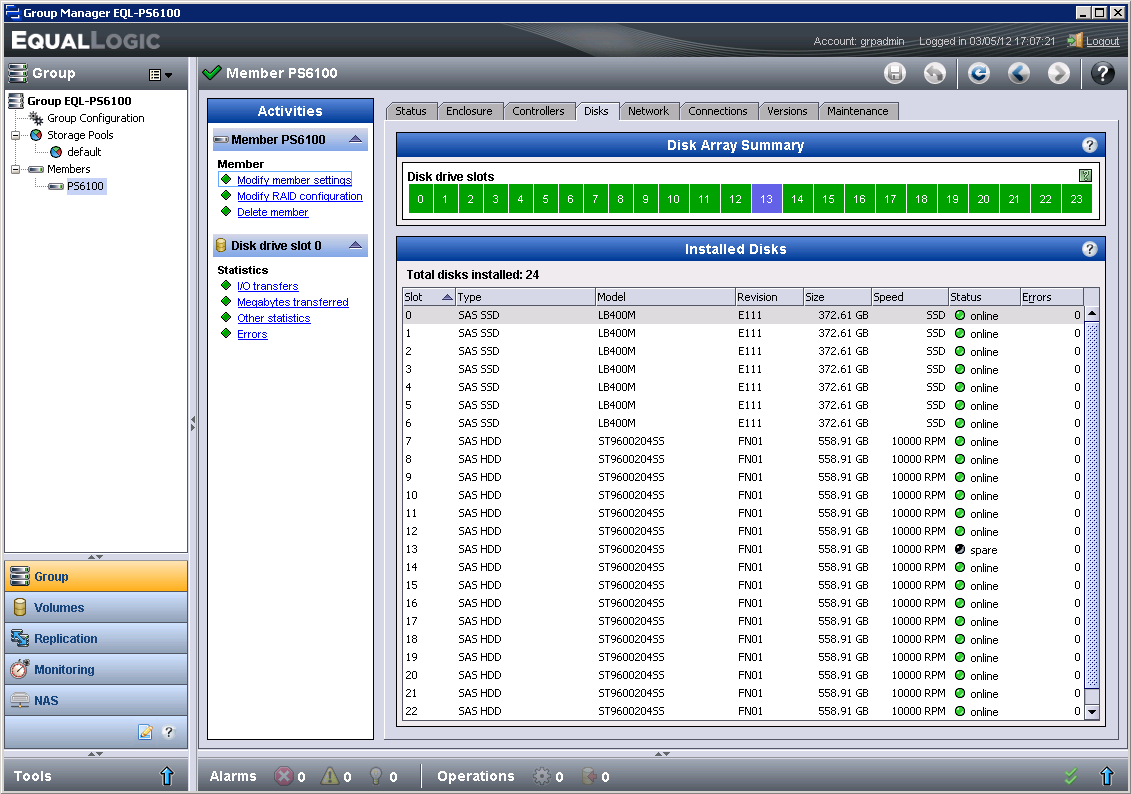Open the Errors statistics link
1131x794 pixels.
click(x=252, y=334)
